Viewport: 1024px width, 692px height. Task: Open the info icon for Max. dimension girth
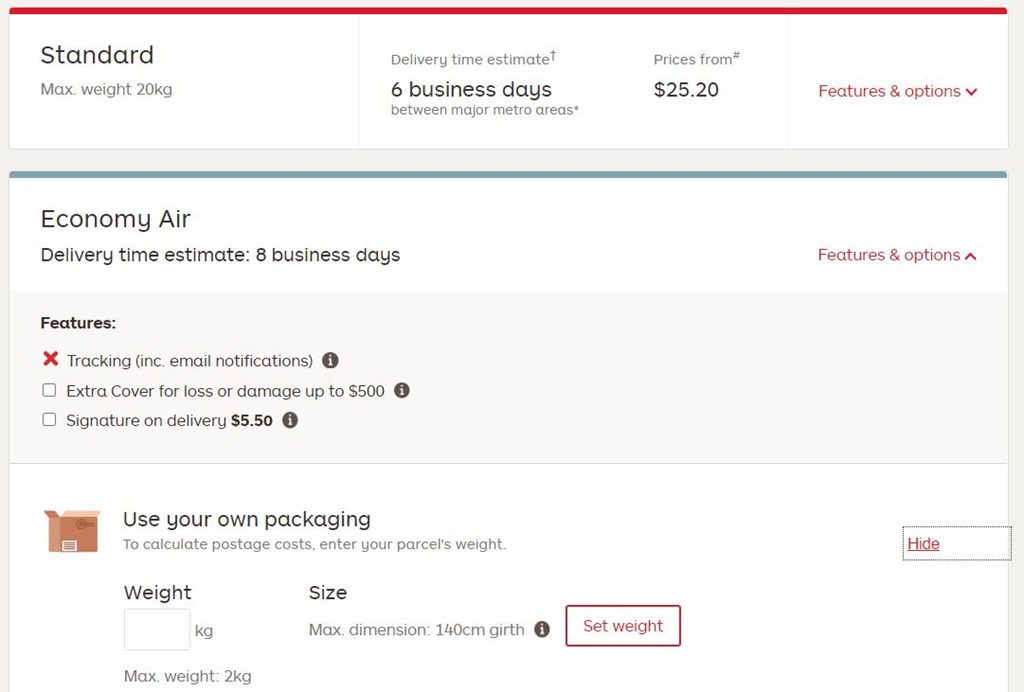542,630
